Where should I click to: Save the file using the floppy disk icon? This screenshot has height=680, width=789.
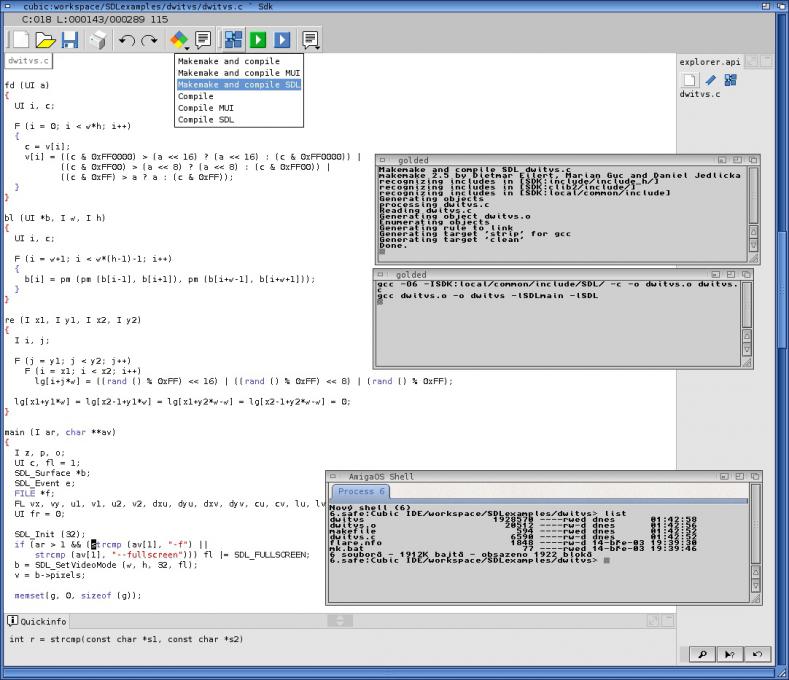coord(69,40)
